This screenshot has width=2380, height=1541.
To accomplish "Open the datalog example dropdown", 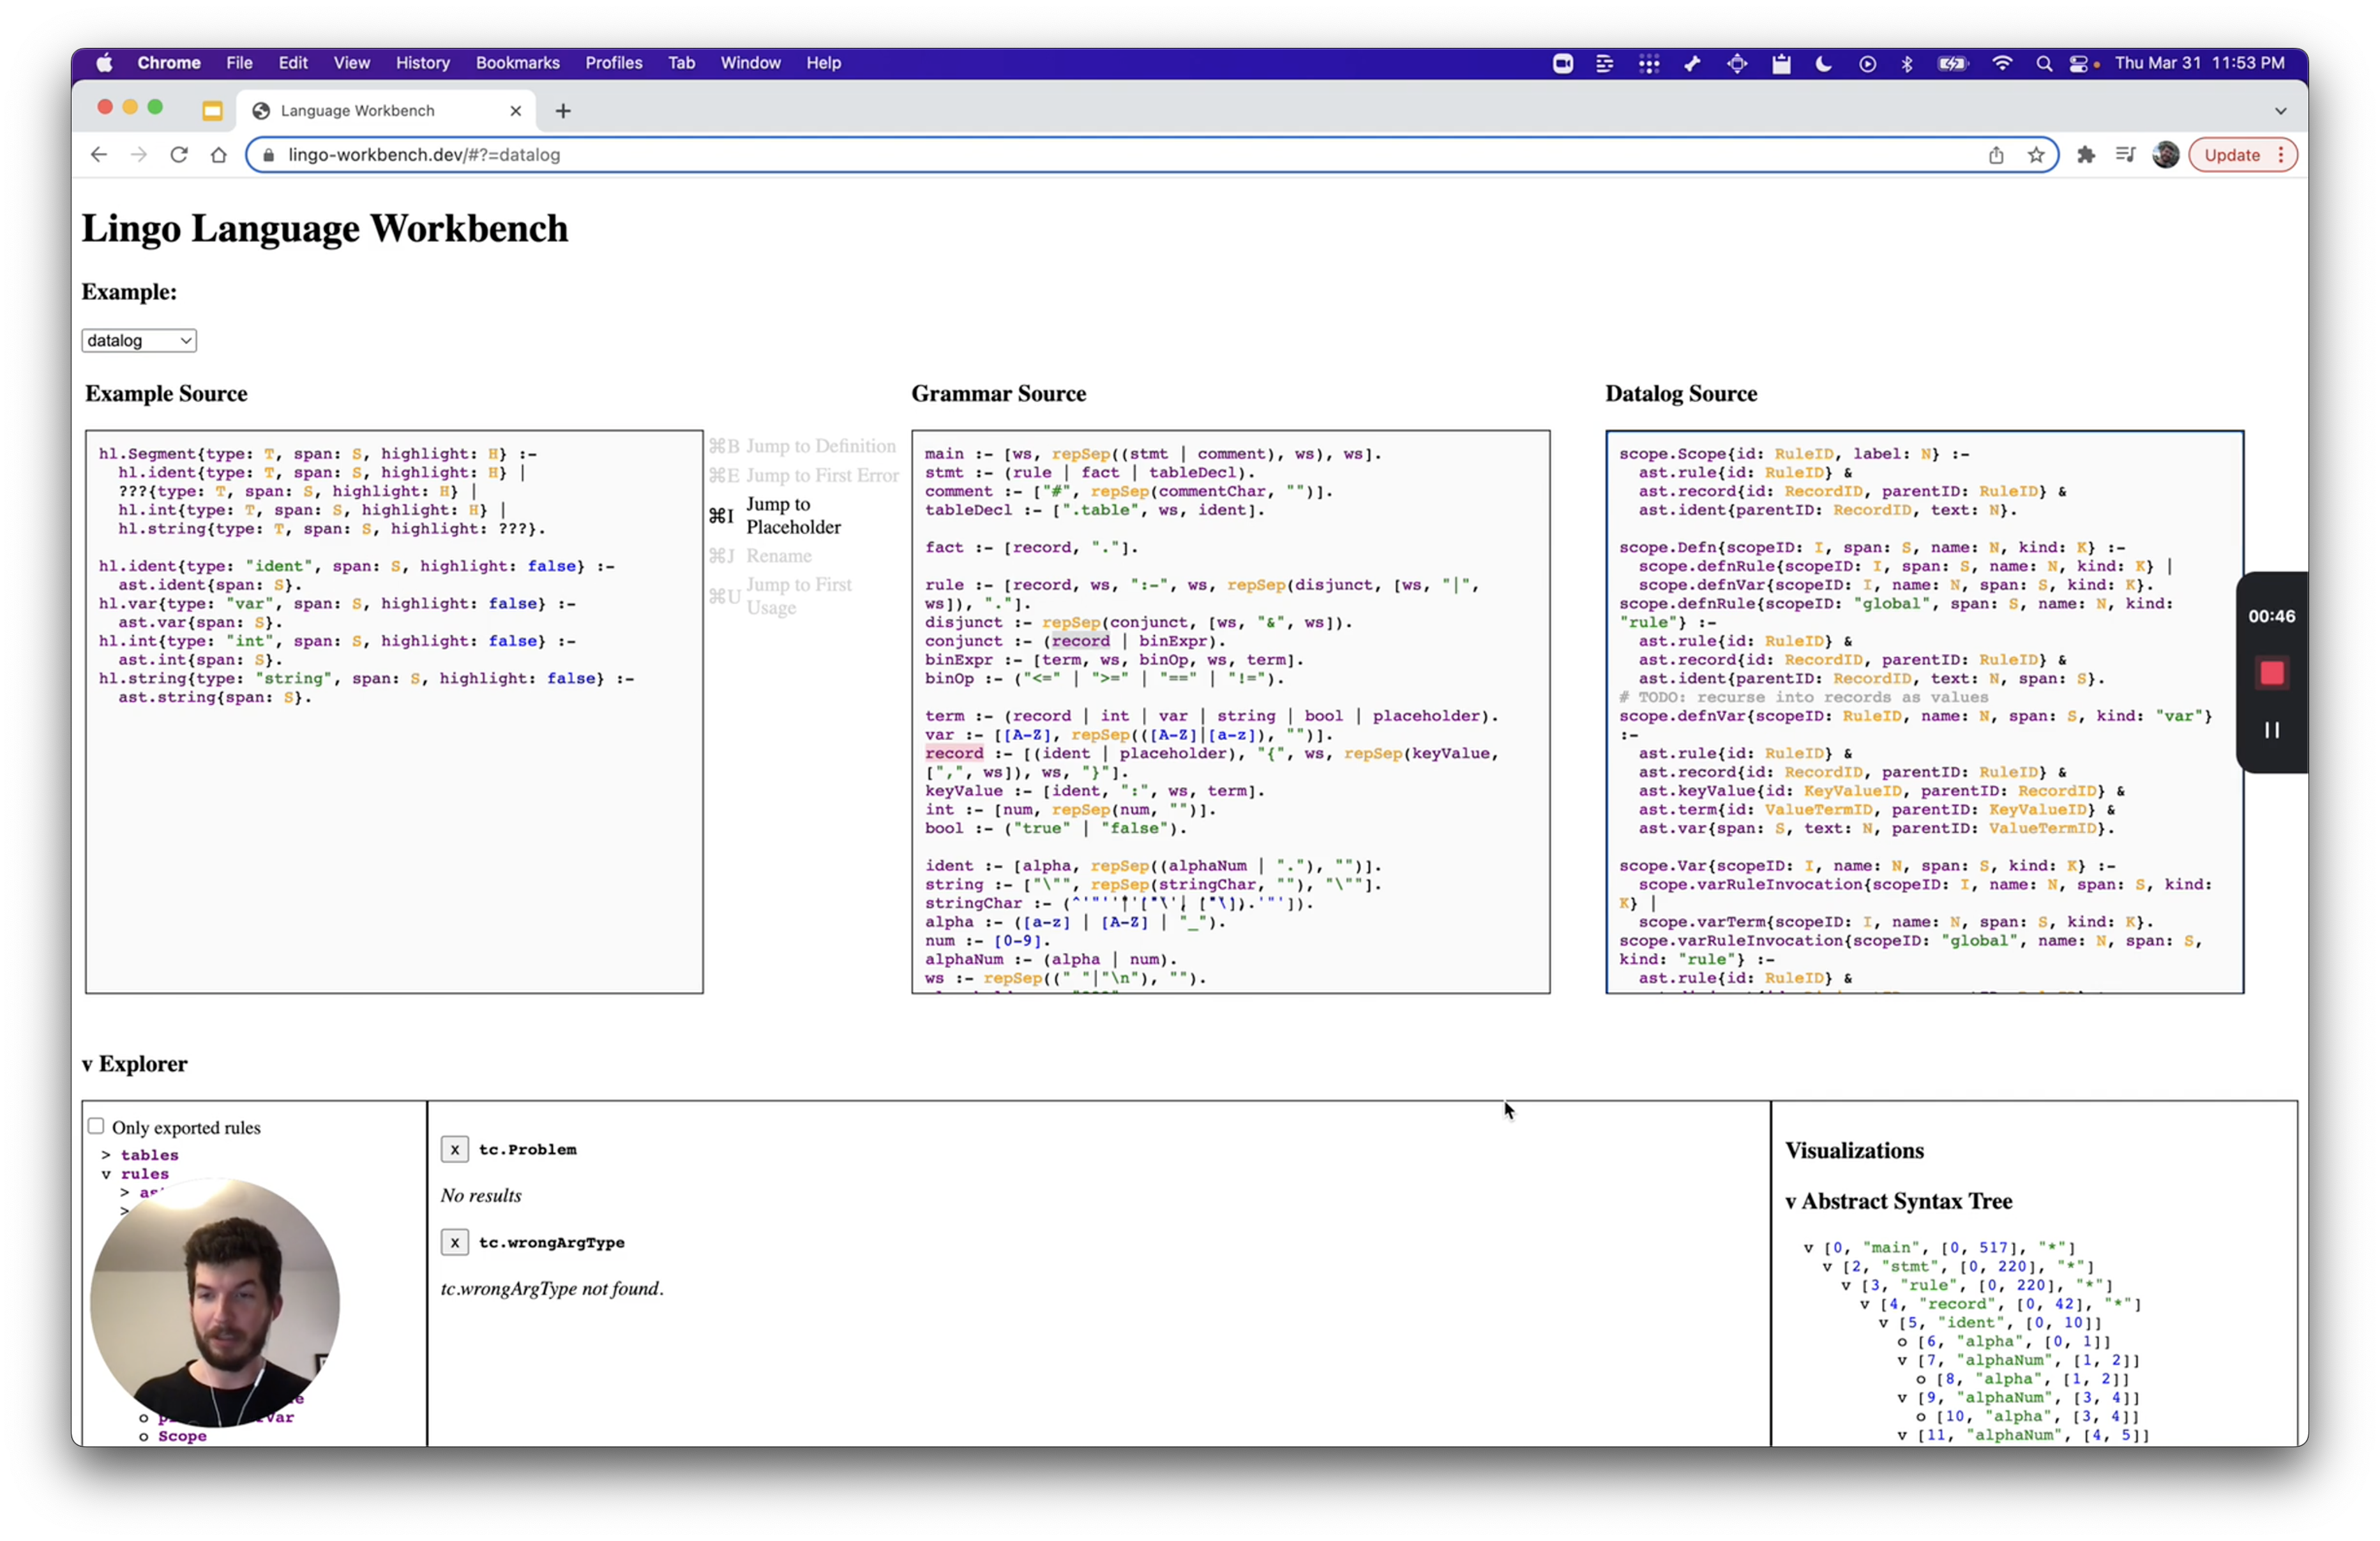I will tap(139, 341).
